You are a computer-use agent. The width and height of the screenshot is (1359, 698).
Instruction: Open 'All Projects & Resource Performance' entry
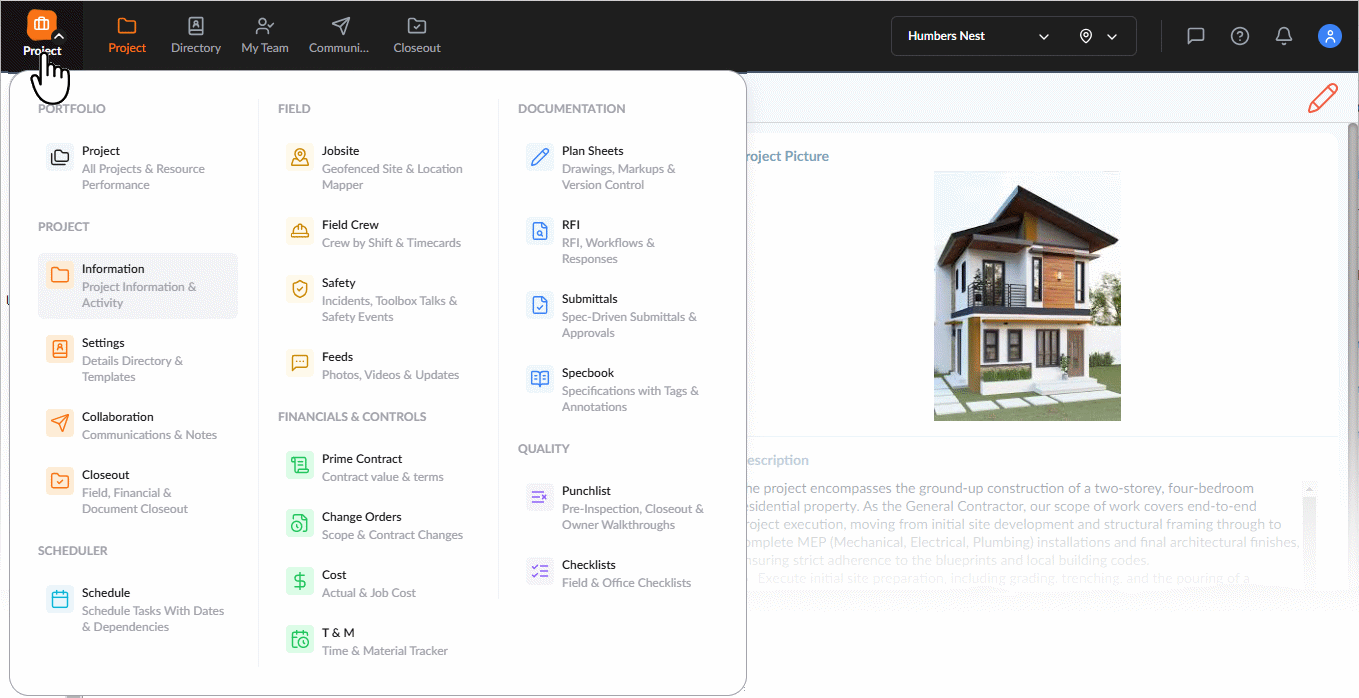point(138,168)
